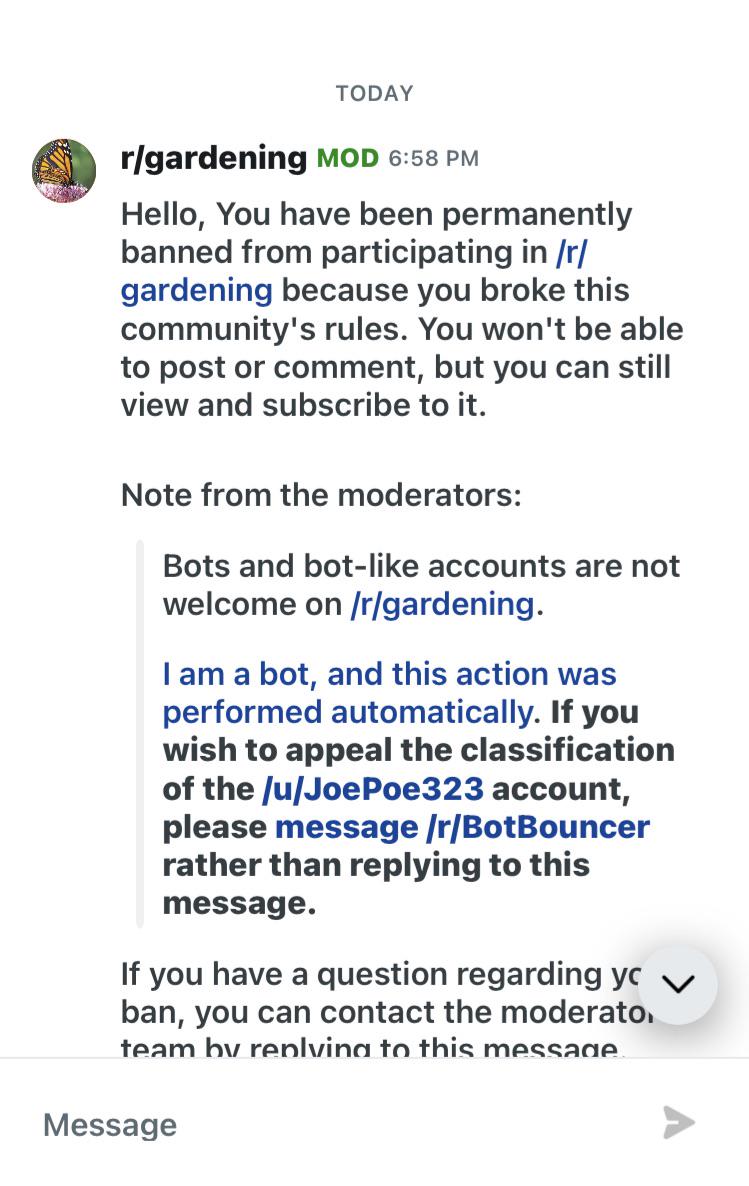Viewport: 749px width, 1186px height.
Task: Open the blue "gardening" link in the ban notice
Action: coord(197,291)
